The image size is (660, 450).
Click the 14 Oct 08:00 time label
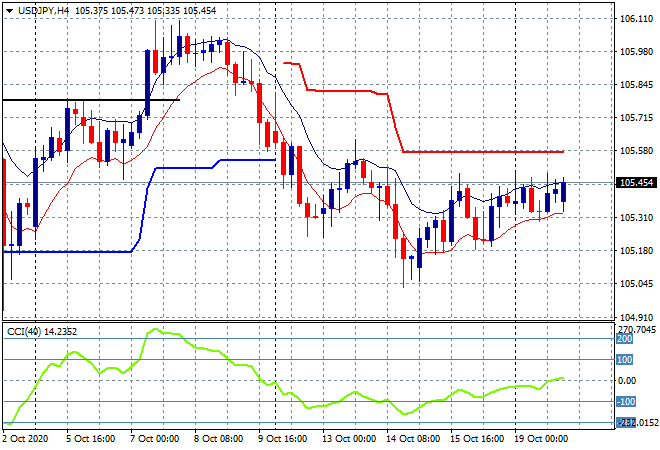413,439
